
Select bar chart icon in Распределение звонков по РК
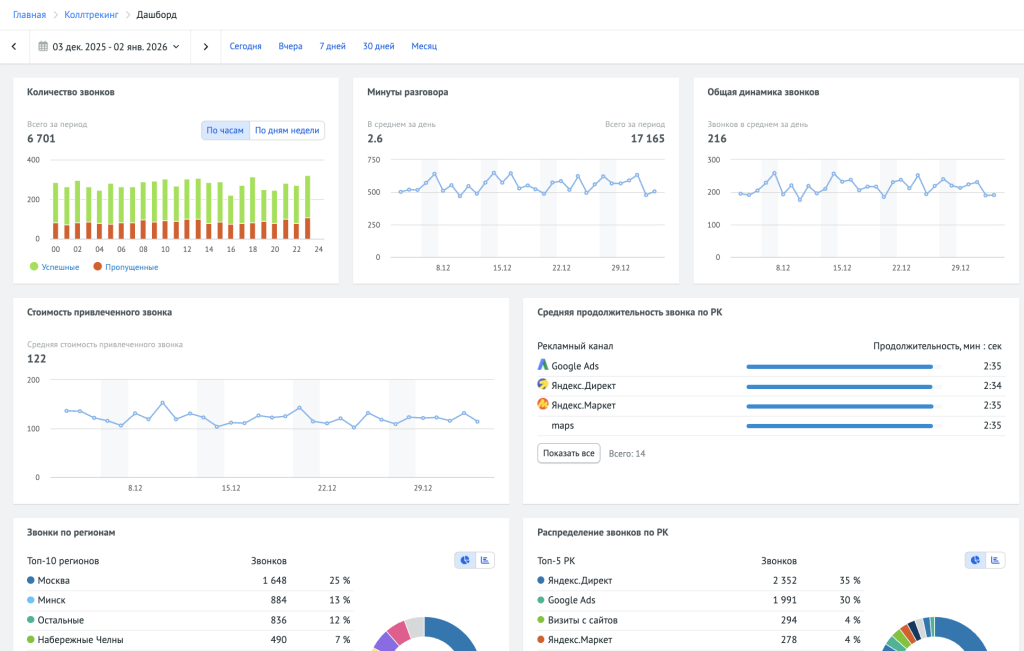click(x=995, y=560)
